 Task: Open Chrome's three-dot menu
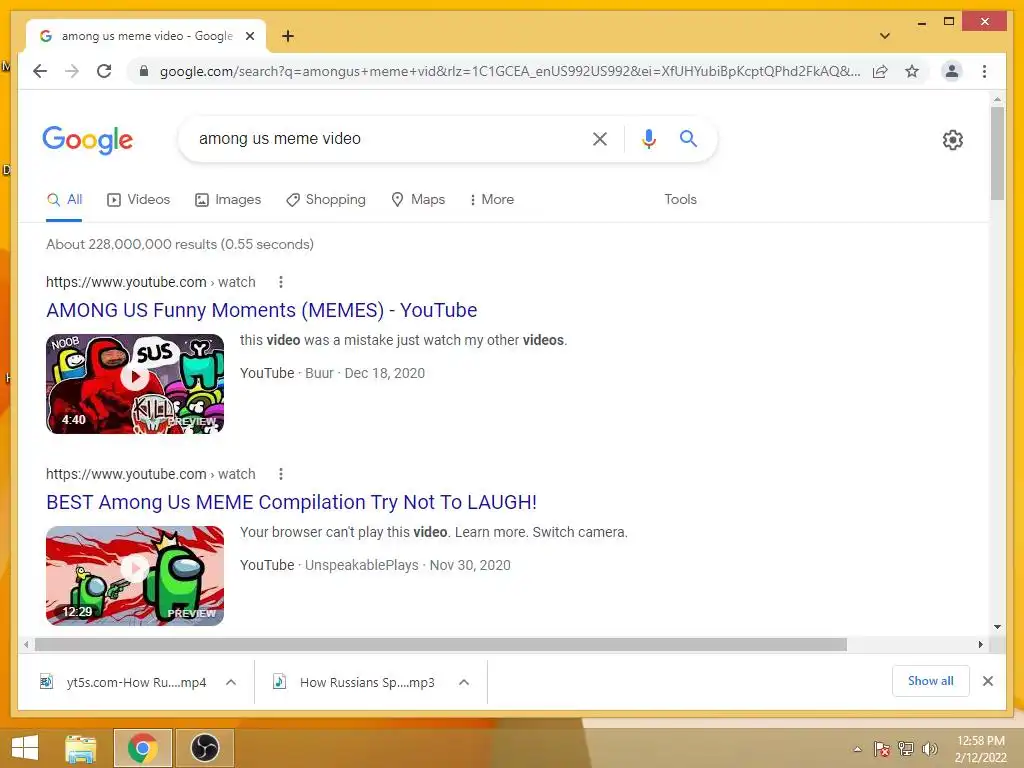(x=984, y=71)
